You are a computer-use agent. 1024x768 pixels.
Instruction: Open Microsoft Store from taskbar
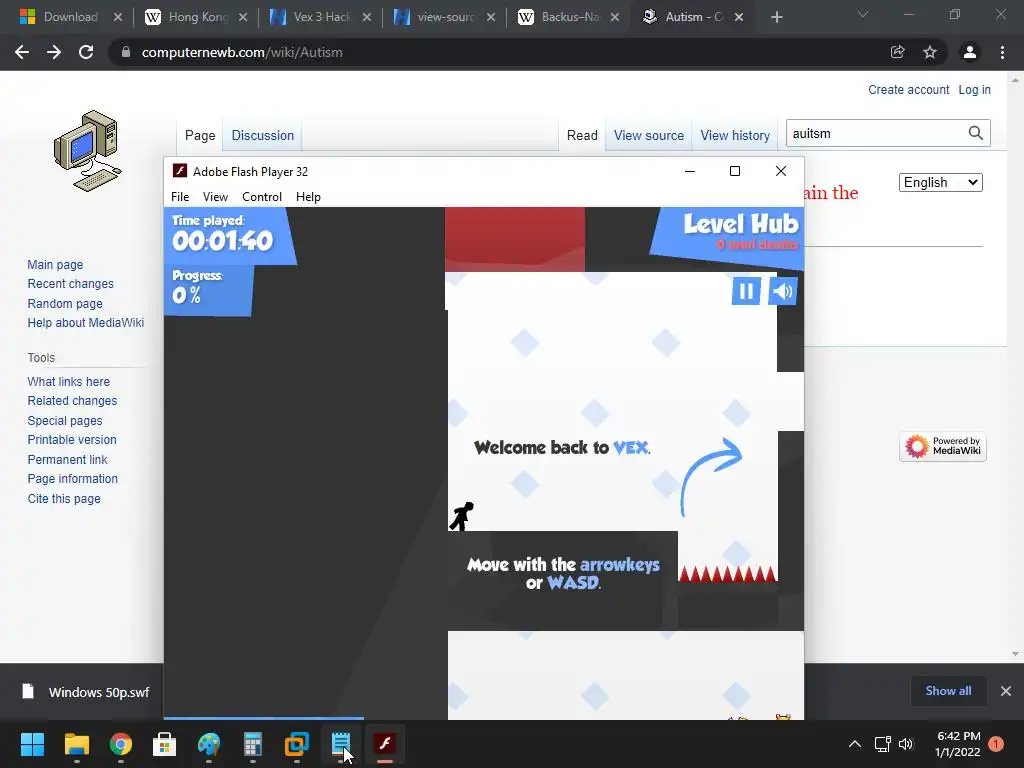(165, 744)
